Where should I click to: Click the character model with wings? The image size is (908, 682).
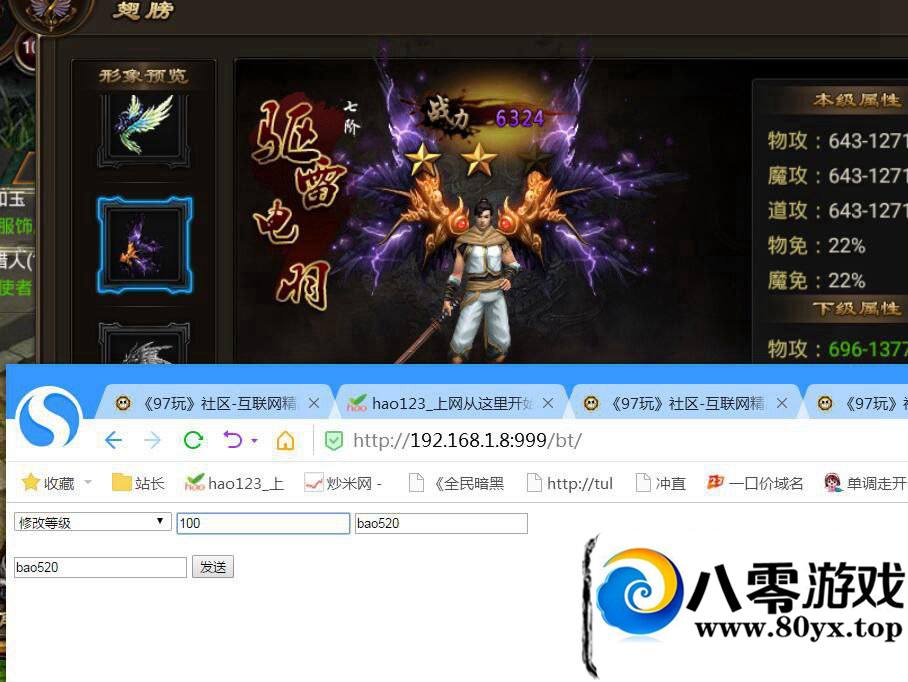tap(481, 278)
